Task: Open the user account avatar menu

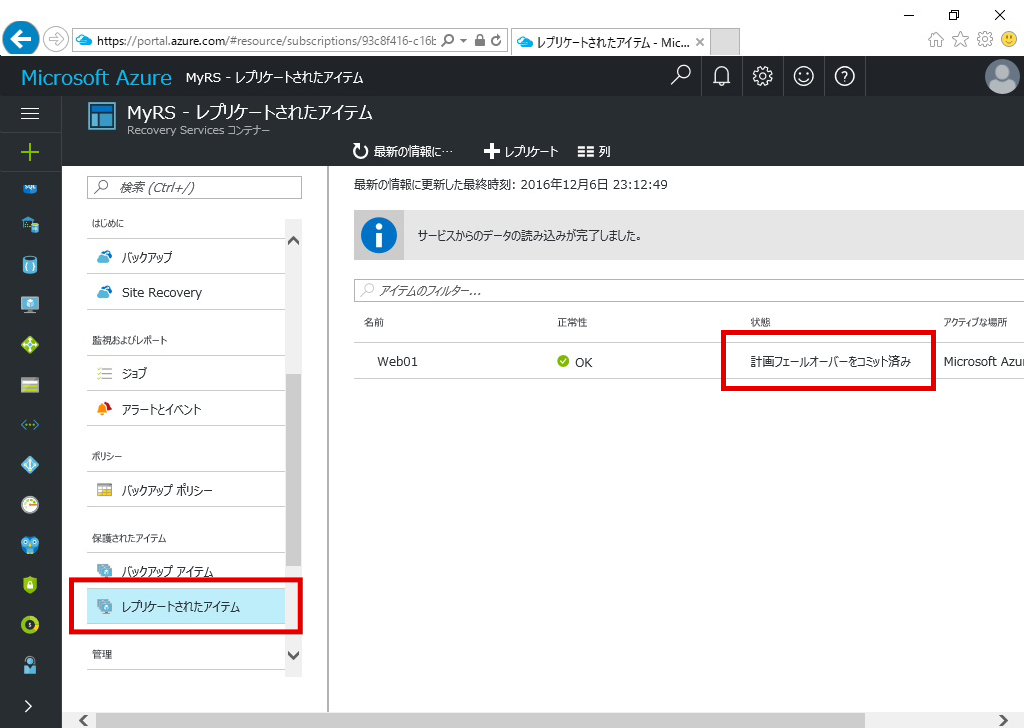Action: (x=1002, y=76)
